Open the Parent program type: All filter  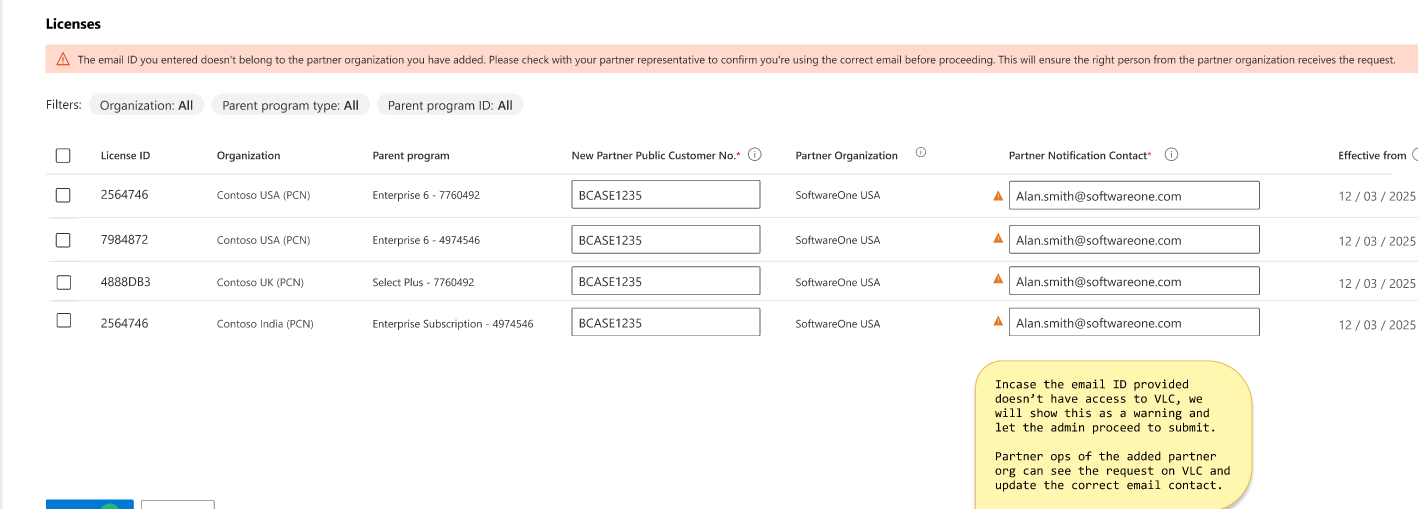(290, 105)
